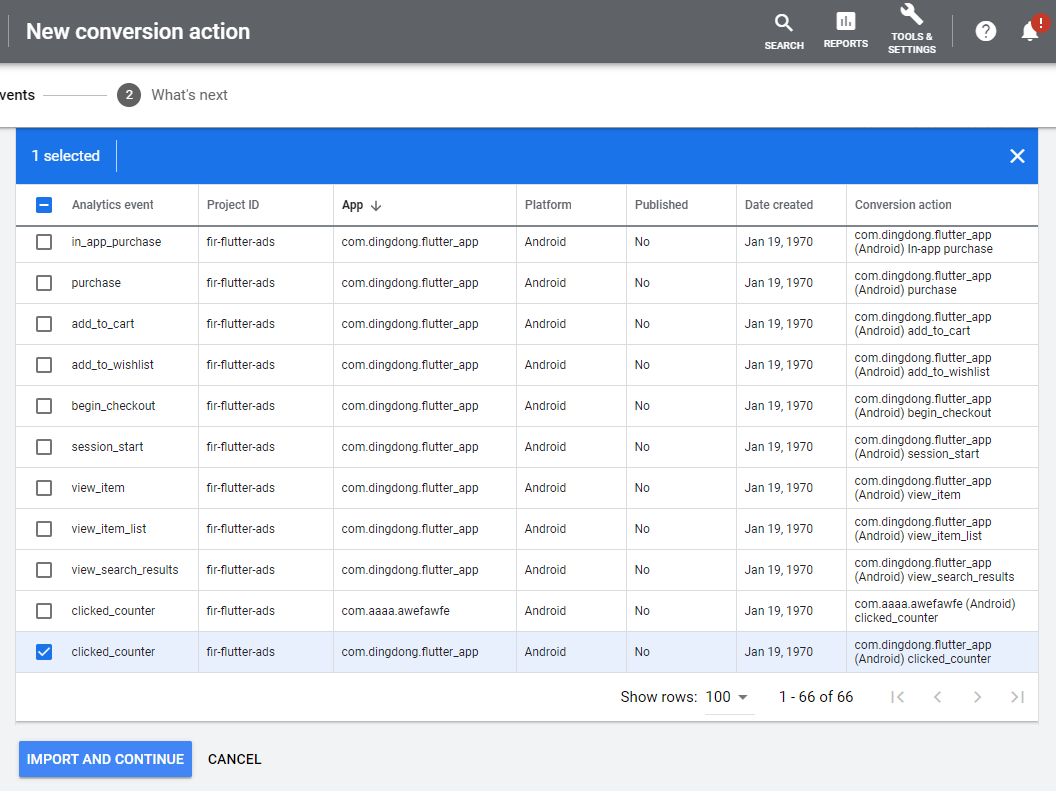
Task: Go to next page arrow
Action: [977, 697]
